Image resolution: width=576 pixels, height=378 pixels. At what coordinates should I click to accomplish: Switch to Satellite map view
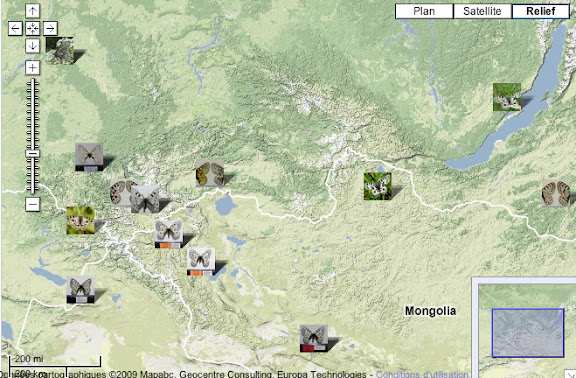[482, 11]
